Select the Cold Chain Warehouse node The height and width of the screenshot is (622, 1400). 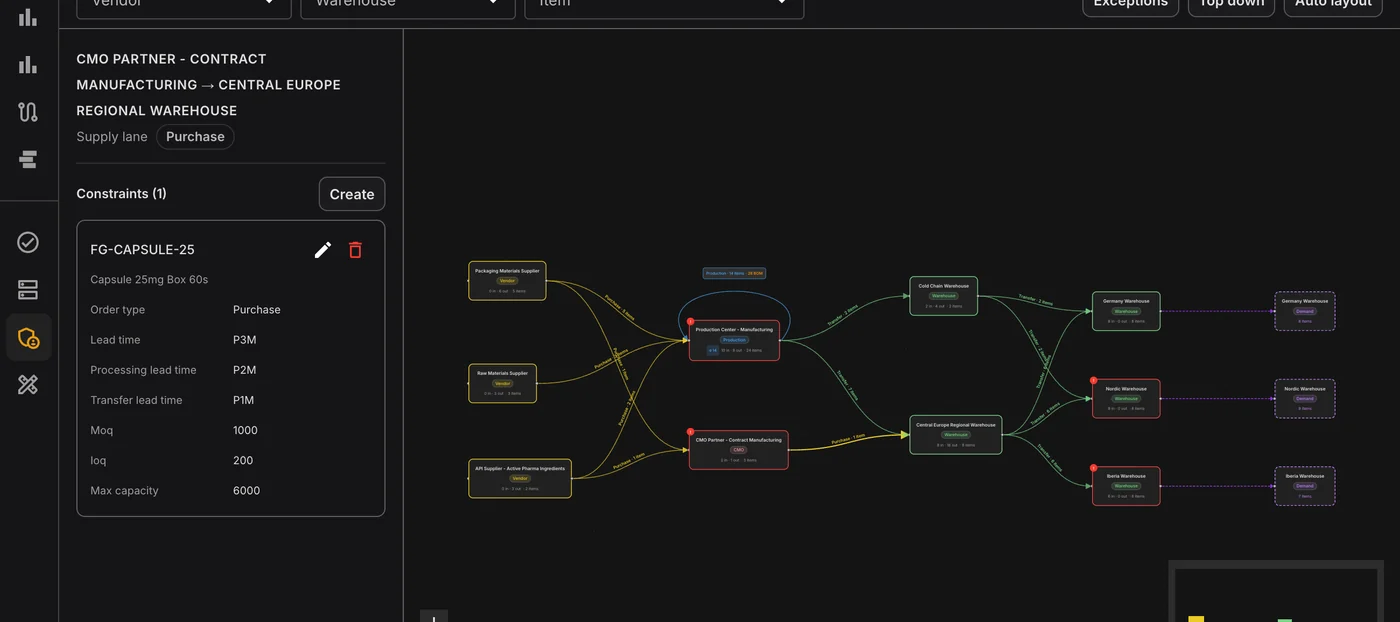943,296
